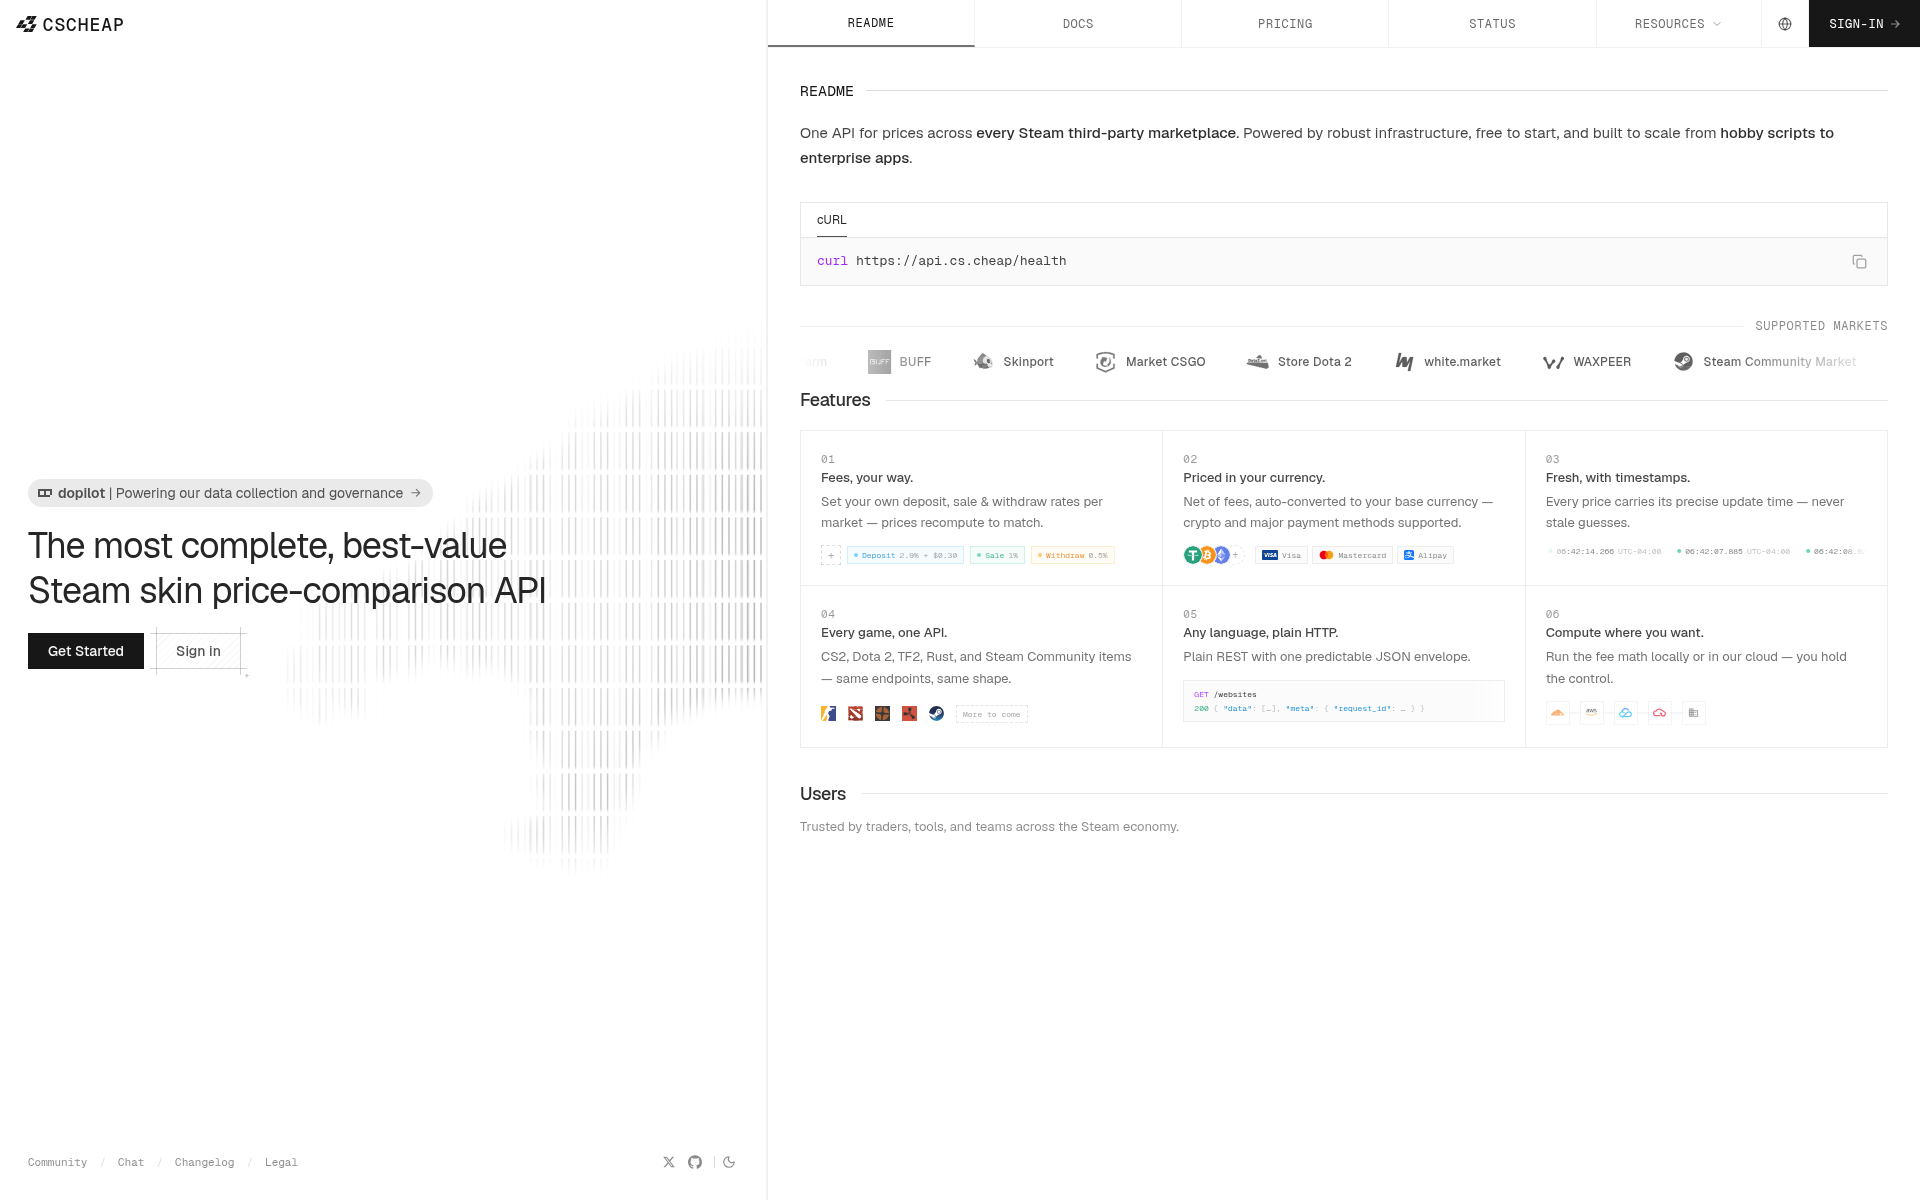Select the cURL code tab

pos(832,220)
